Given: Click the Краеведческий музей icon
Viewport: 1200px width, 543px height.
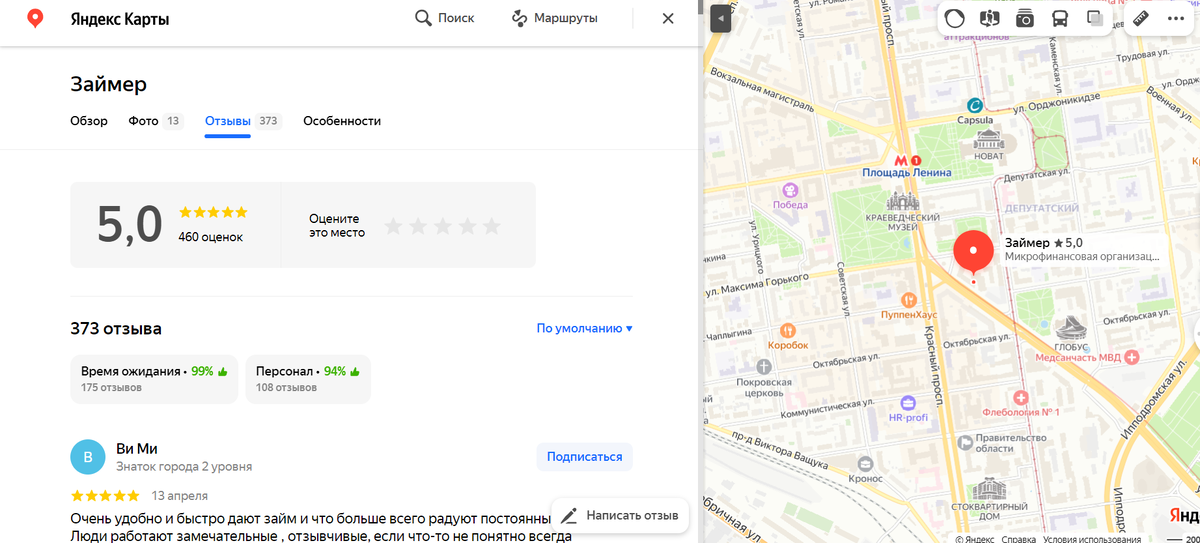Looking at the screenshot, I should pos(901,201).
